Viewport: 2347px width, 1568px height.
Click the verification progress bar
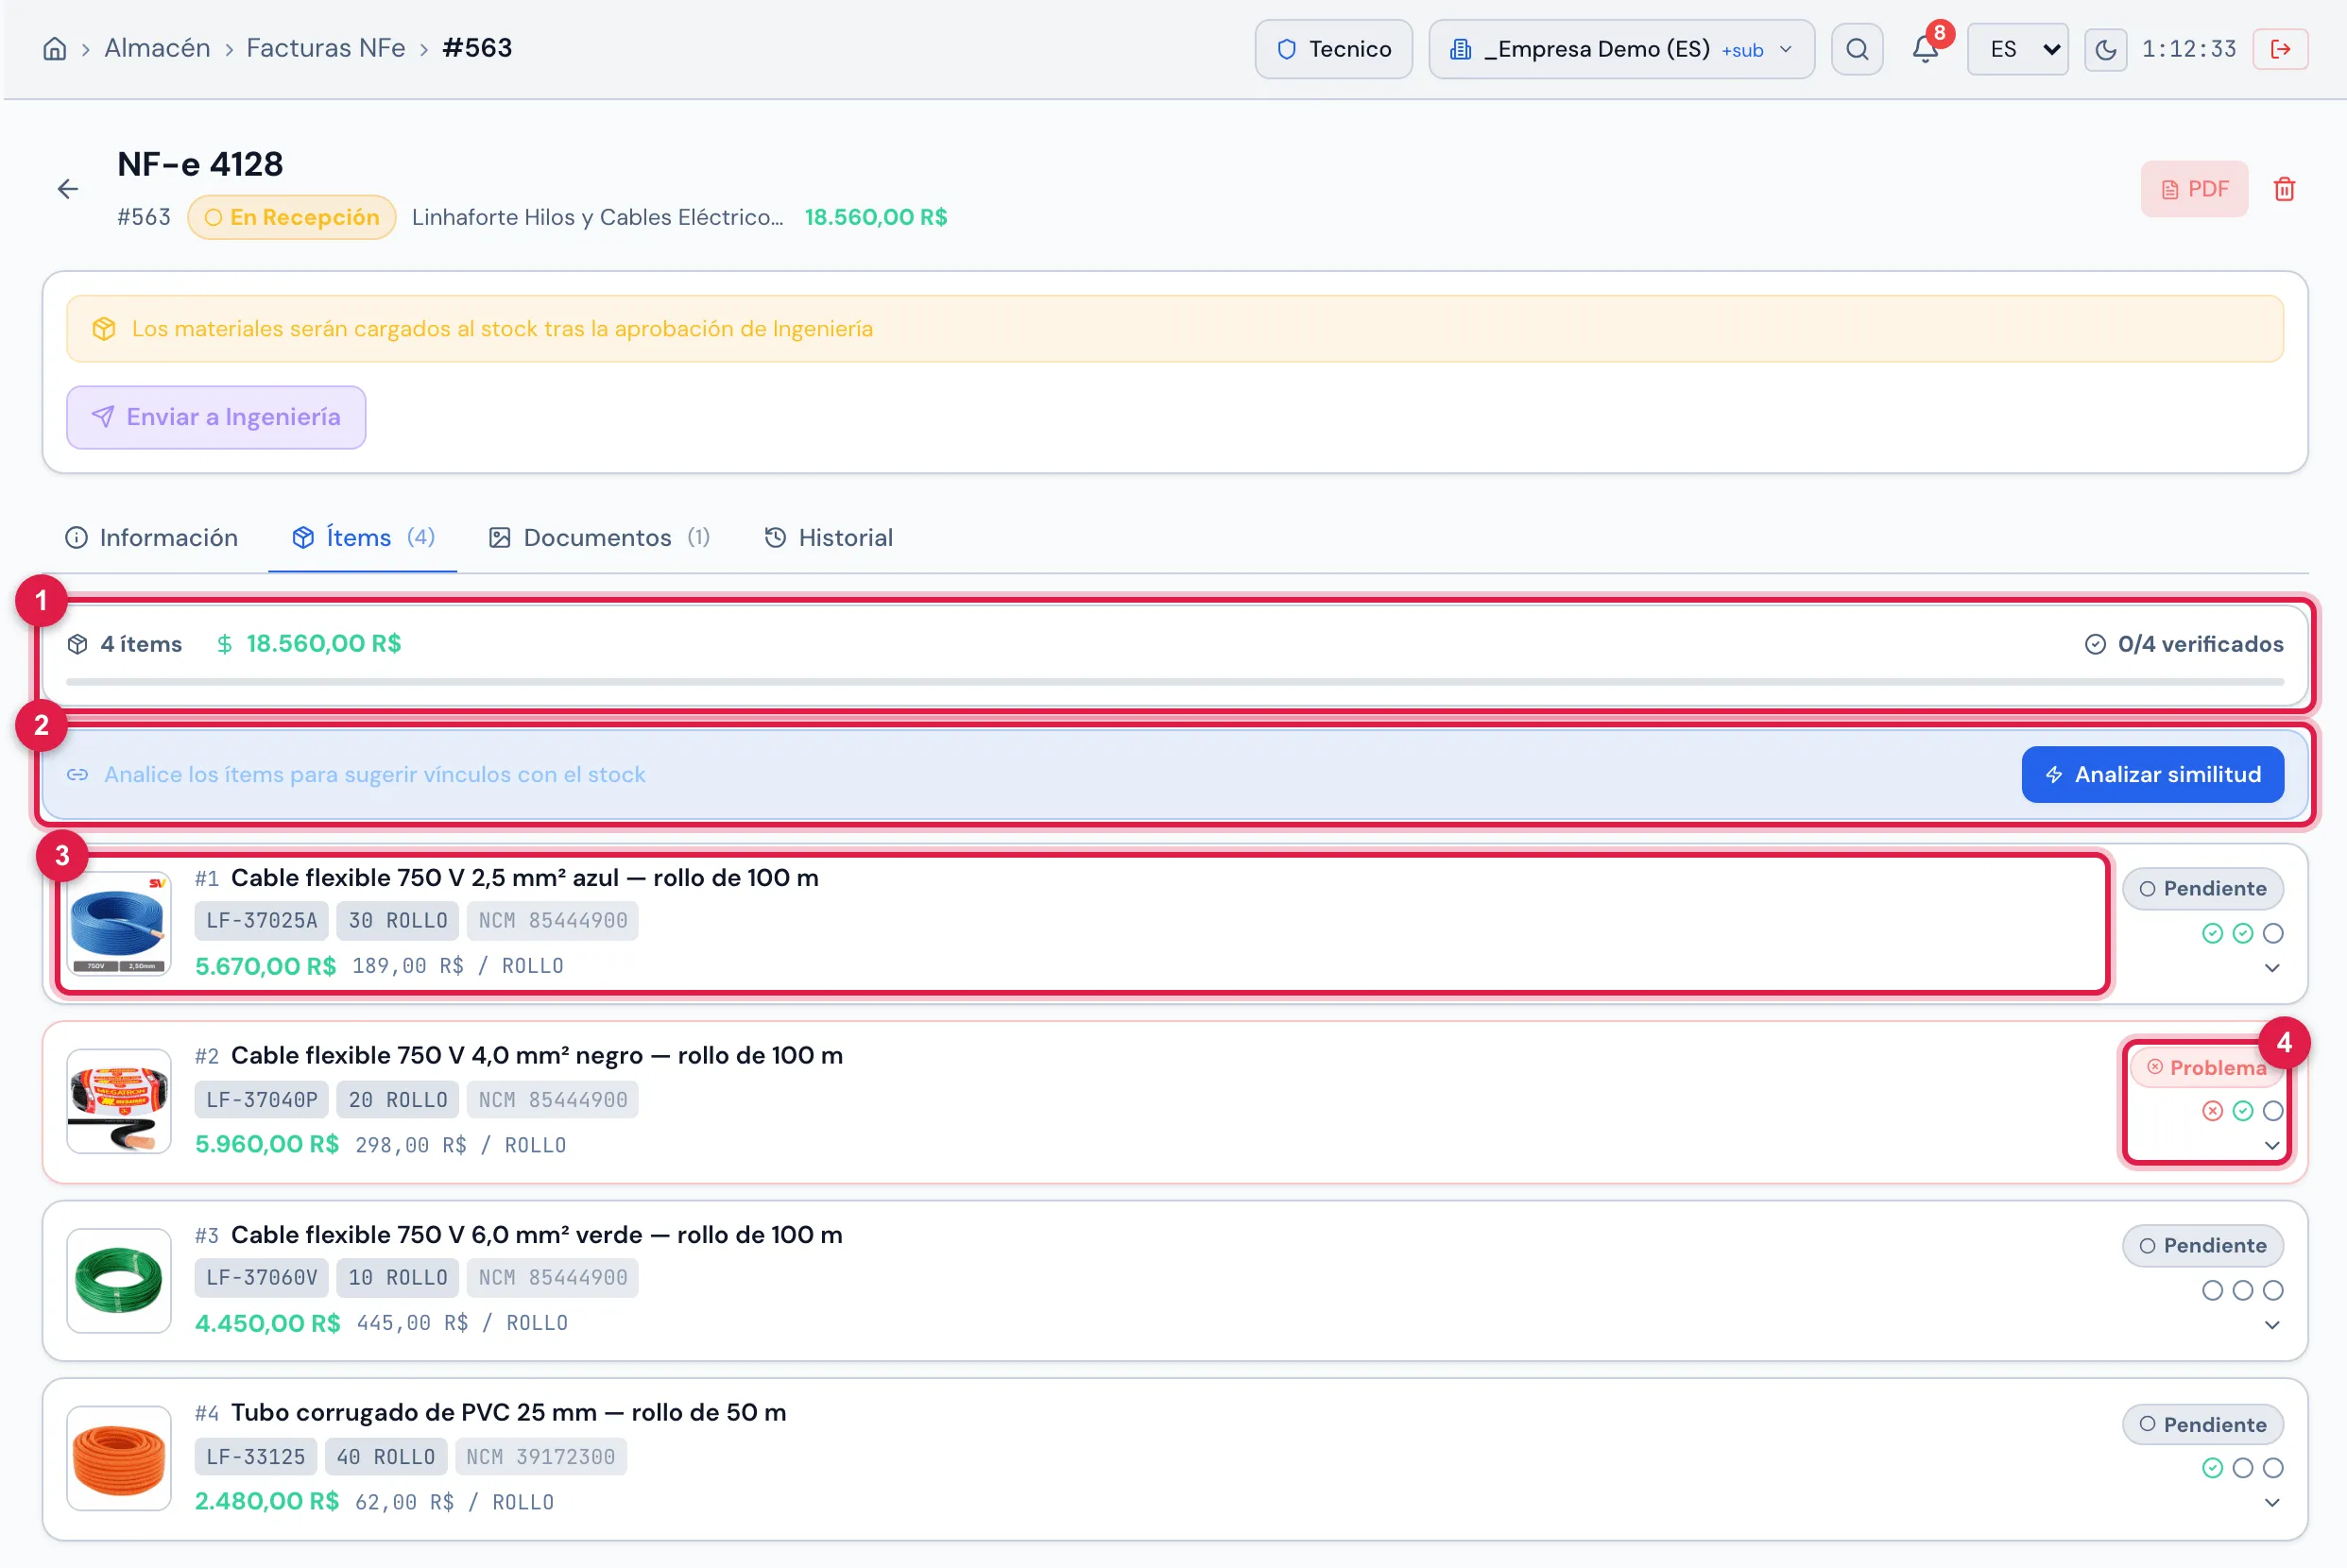[x=1175, y=682]
